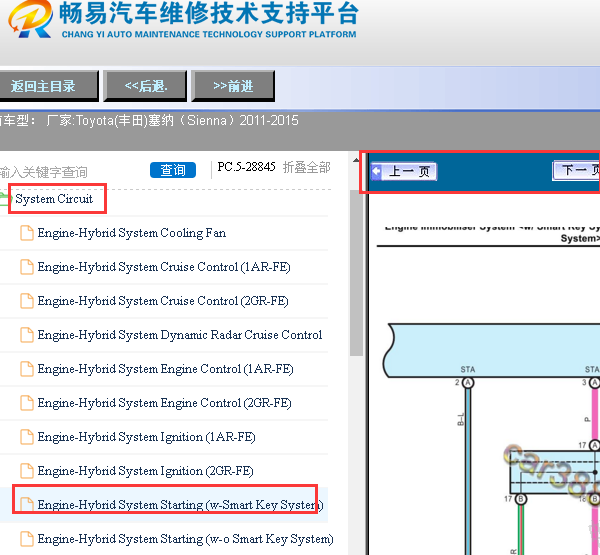
Task: Click document icon beside Cooling Fan
Action: coord(27,233)
